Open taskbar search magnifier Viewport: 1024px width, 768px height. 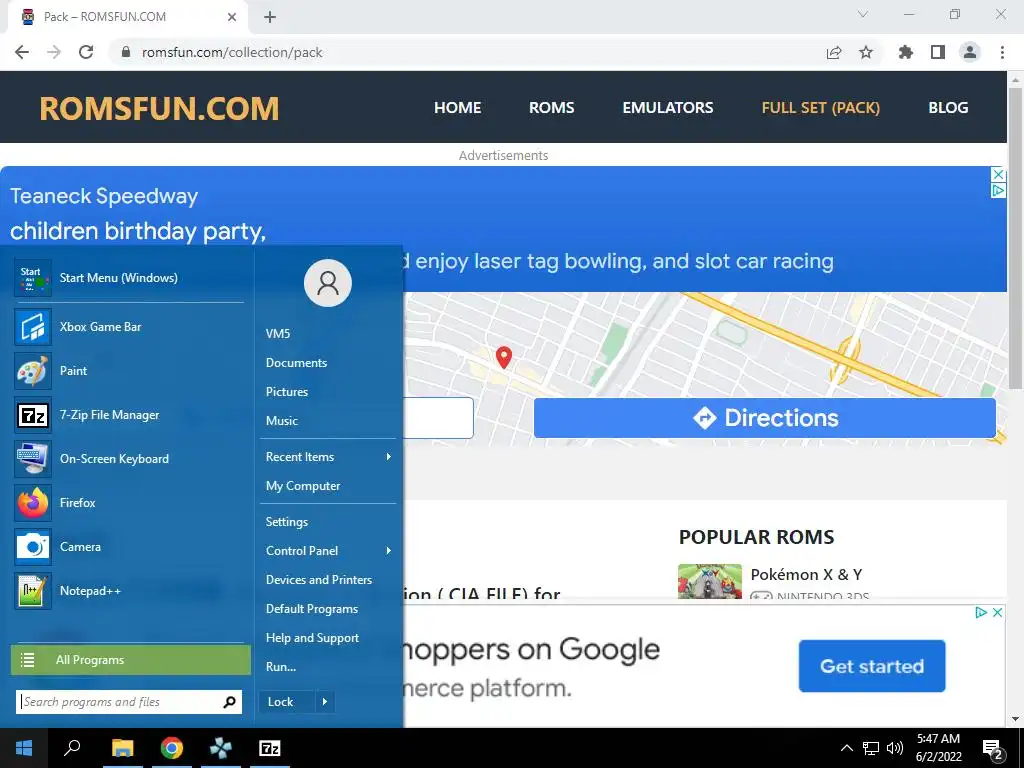click(72, 748)
